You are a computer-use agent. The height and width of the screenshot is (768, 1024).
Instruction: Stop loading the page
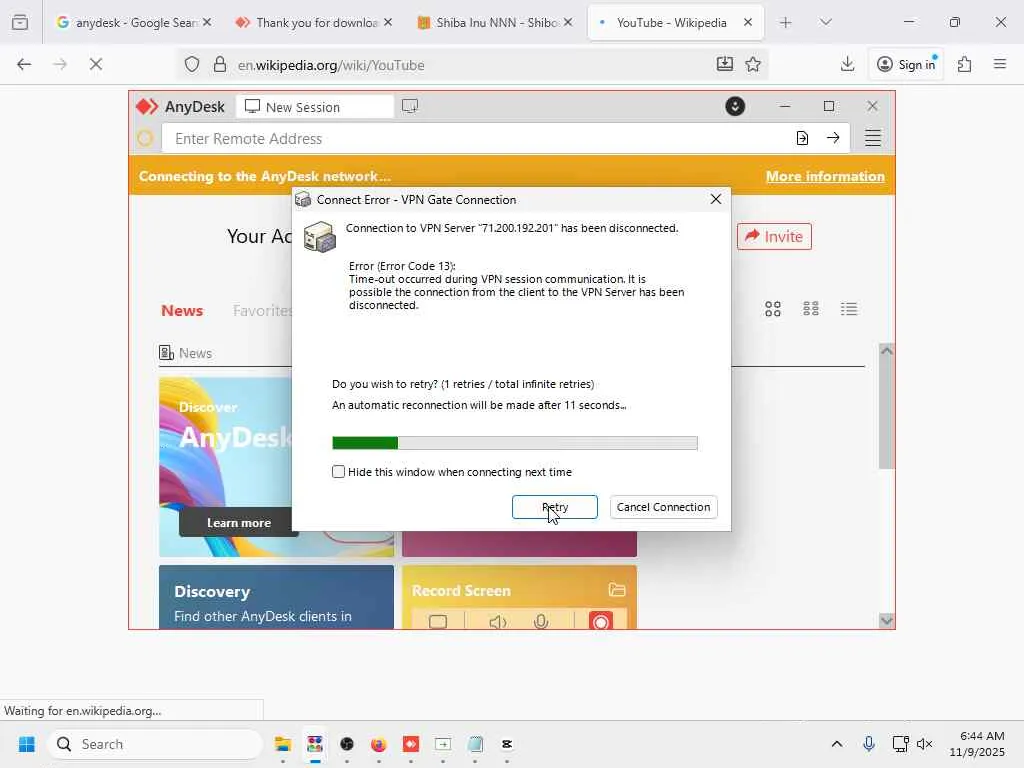coord(95,64)
